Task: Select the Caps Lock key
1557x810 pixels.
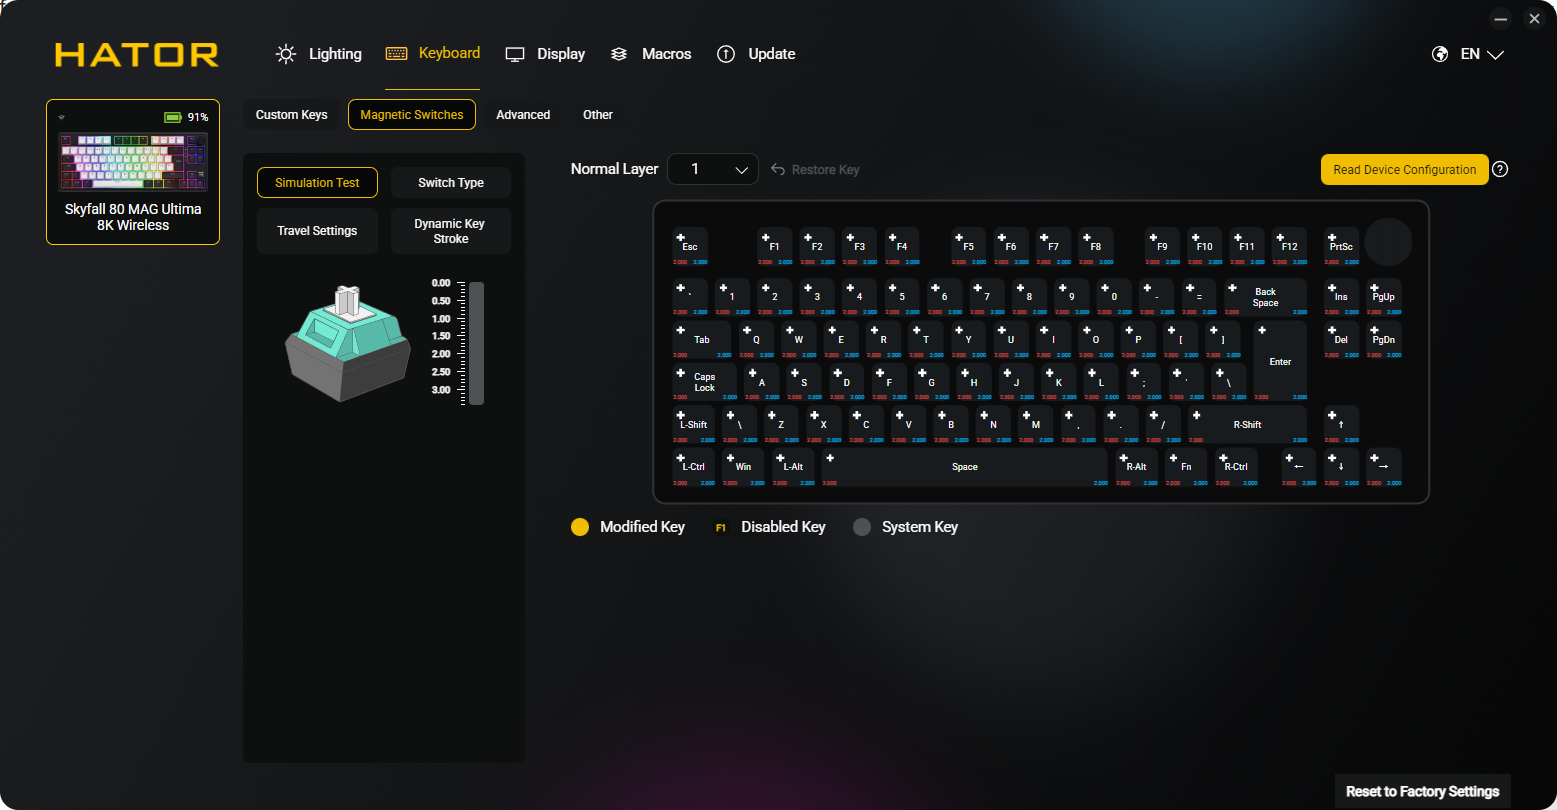Action: [x=704, y=382]
